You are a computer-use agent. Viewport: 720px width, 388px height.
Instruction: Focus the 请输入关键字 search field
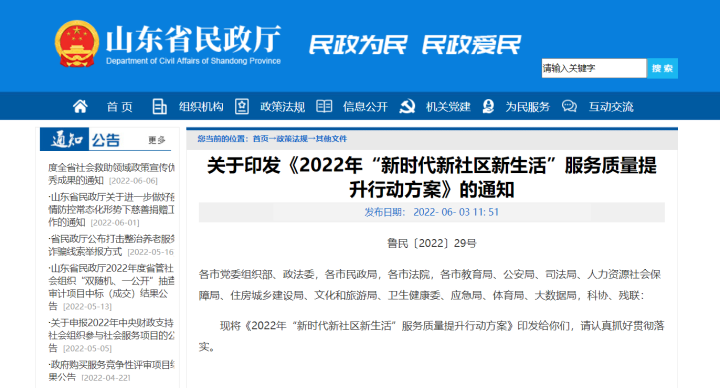point(594,68)
